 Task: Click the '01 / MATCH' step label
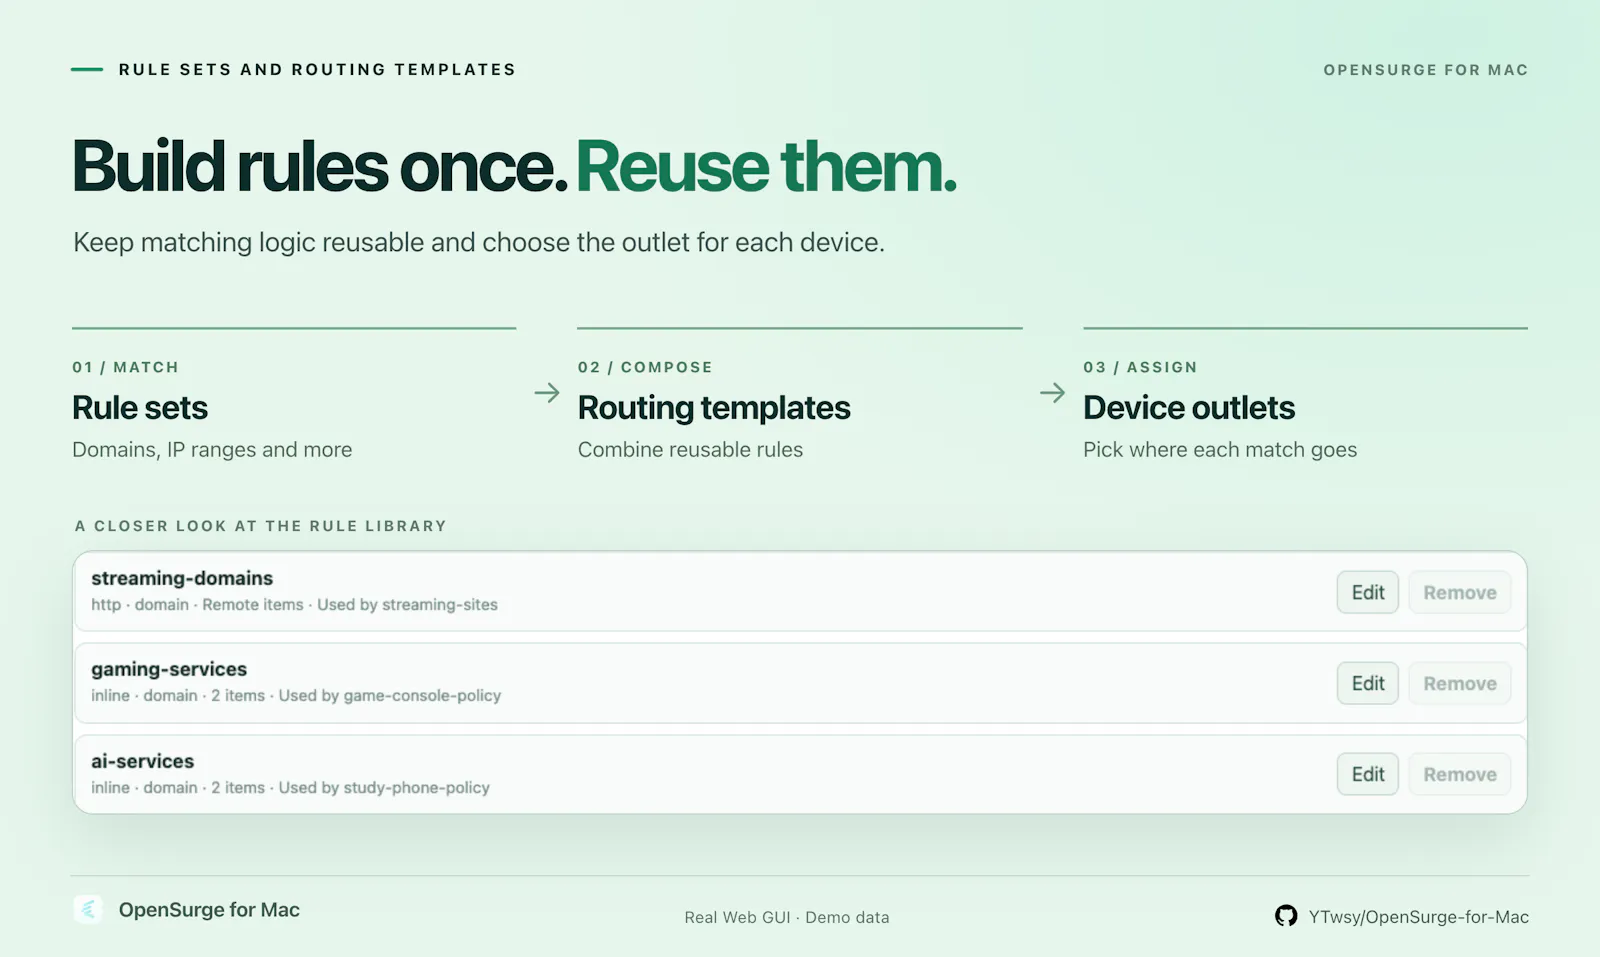pos(125,367)
